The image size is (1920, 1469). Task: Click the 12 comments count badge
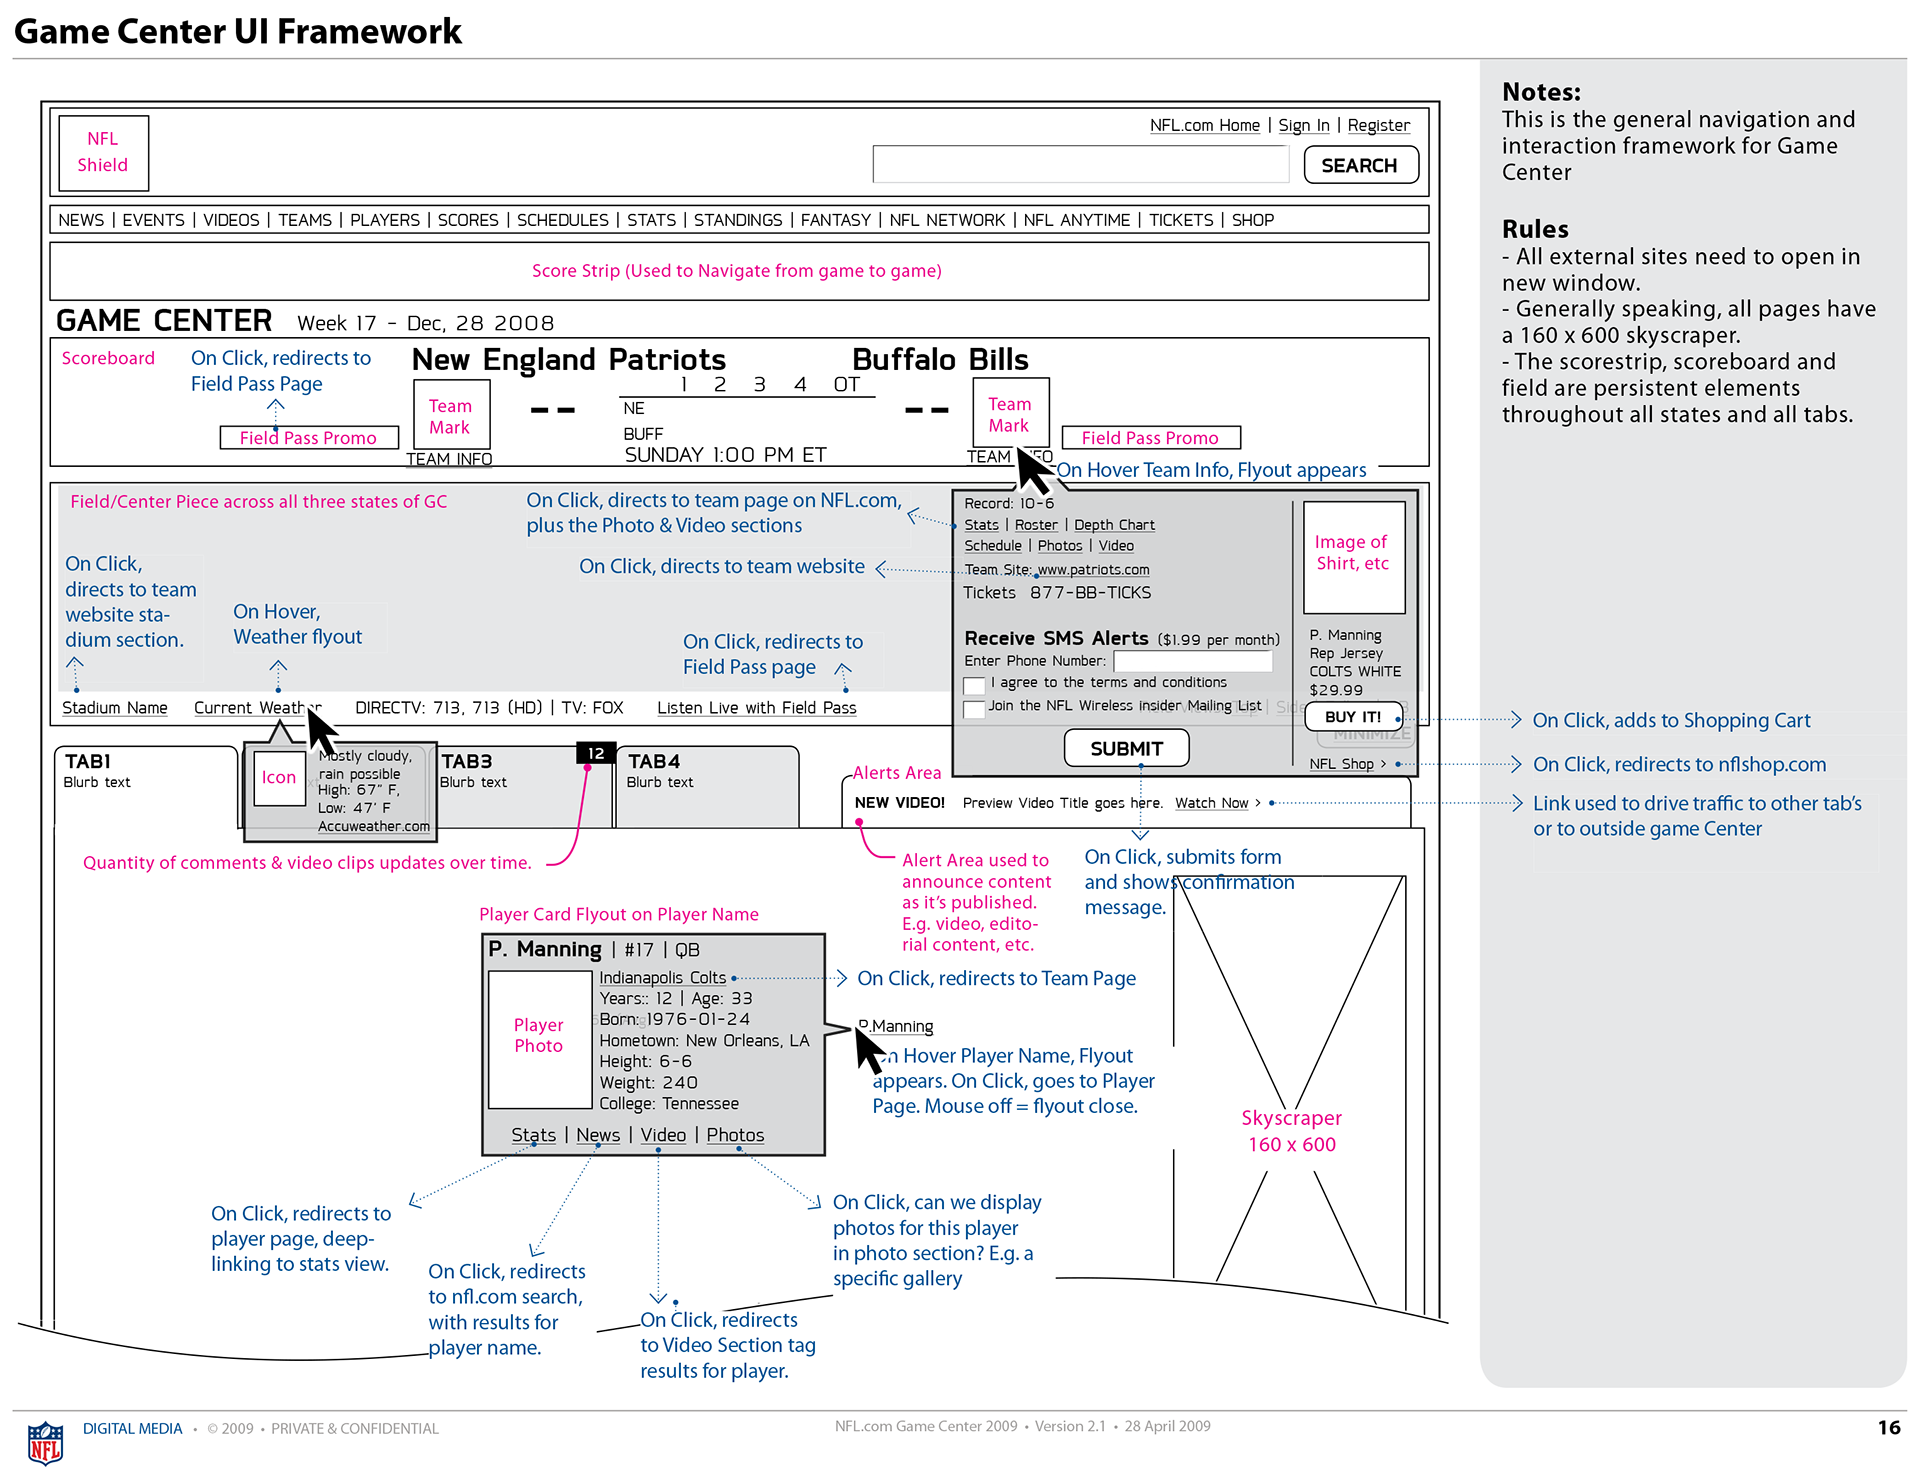click(596, 754)
